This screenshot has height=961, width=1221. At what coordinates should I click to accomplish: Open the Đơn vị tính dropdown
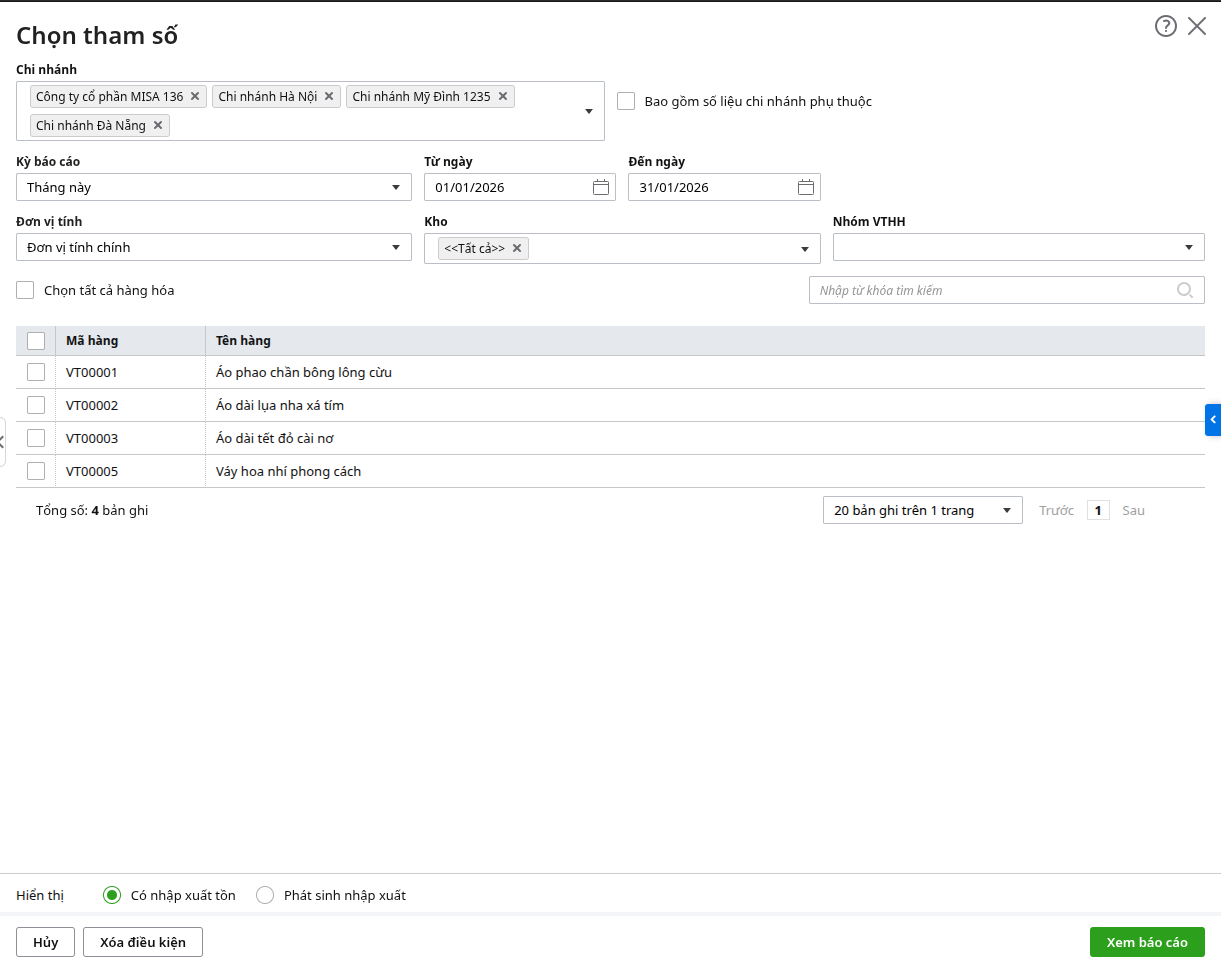point(214,247)
